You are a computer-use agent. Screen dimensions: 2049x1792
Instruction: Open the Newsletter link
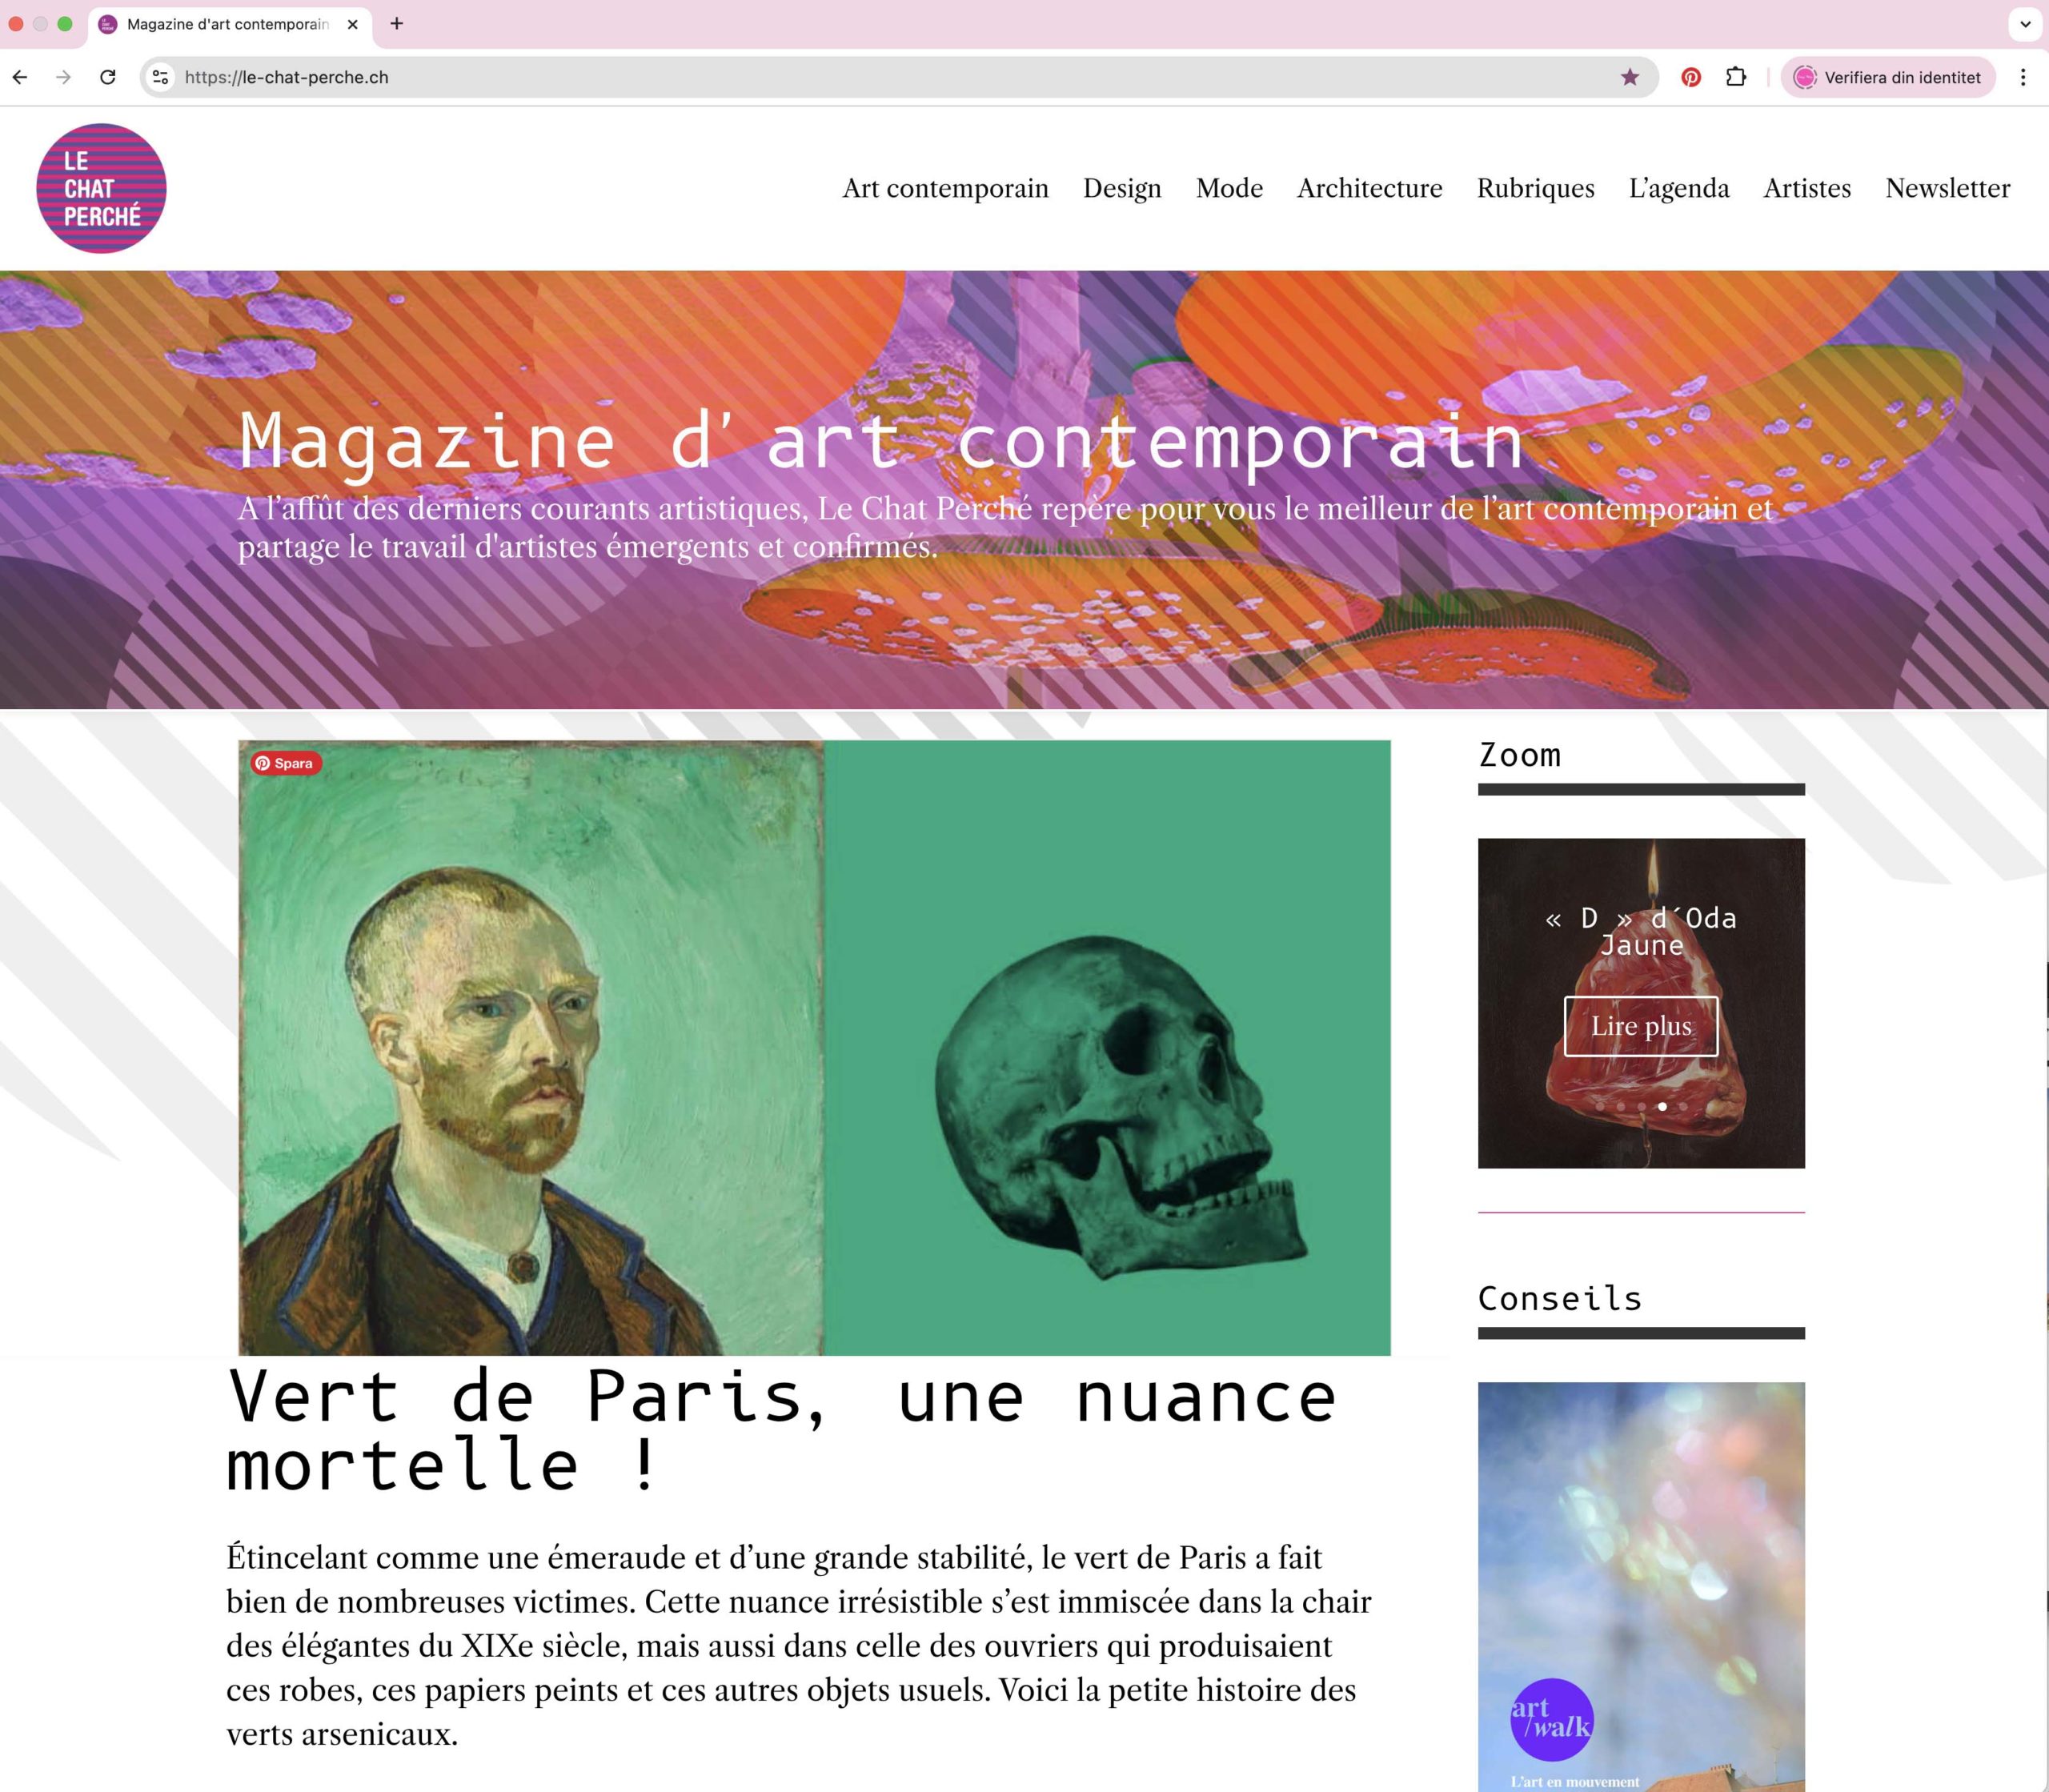1947,188
